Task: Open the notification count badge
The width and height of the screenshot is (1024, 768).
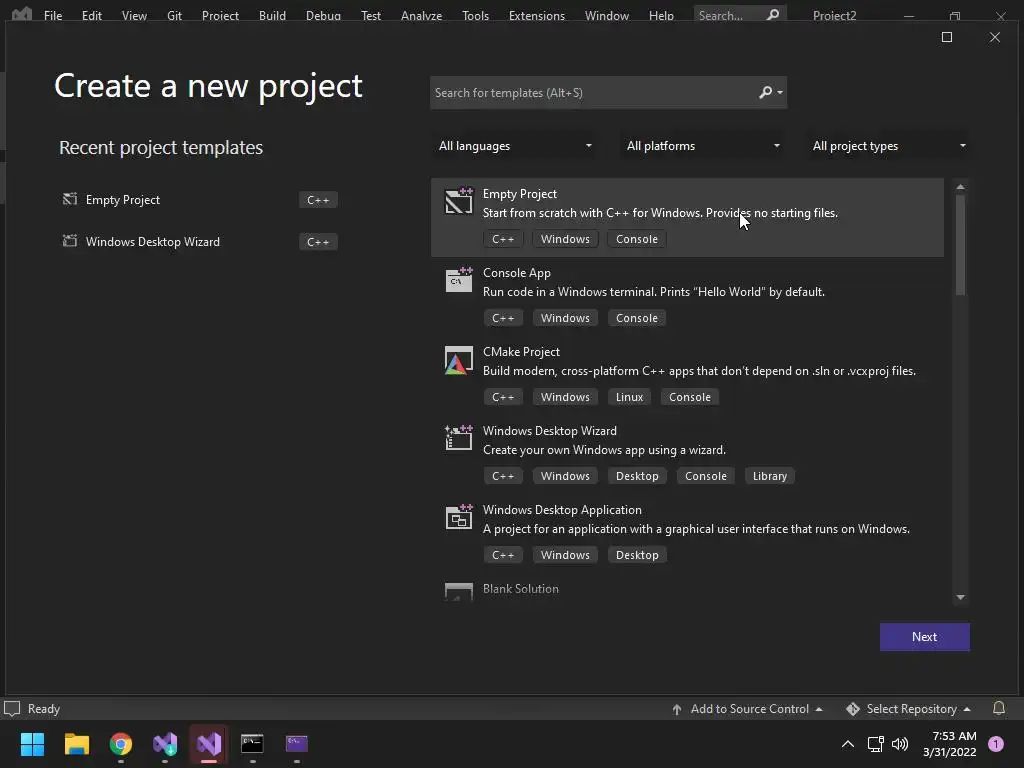Action: click(x=996, y=743)
